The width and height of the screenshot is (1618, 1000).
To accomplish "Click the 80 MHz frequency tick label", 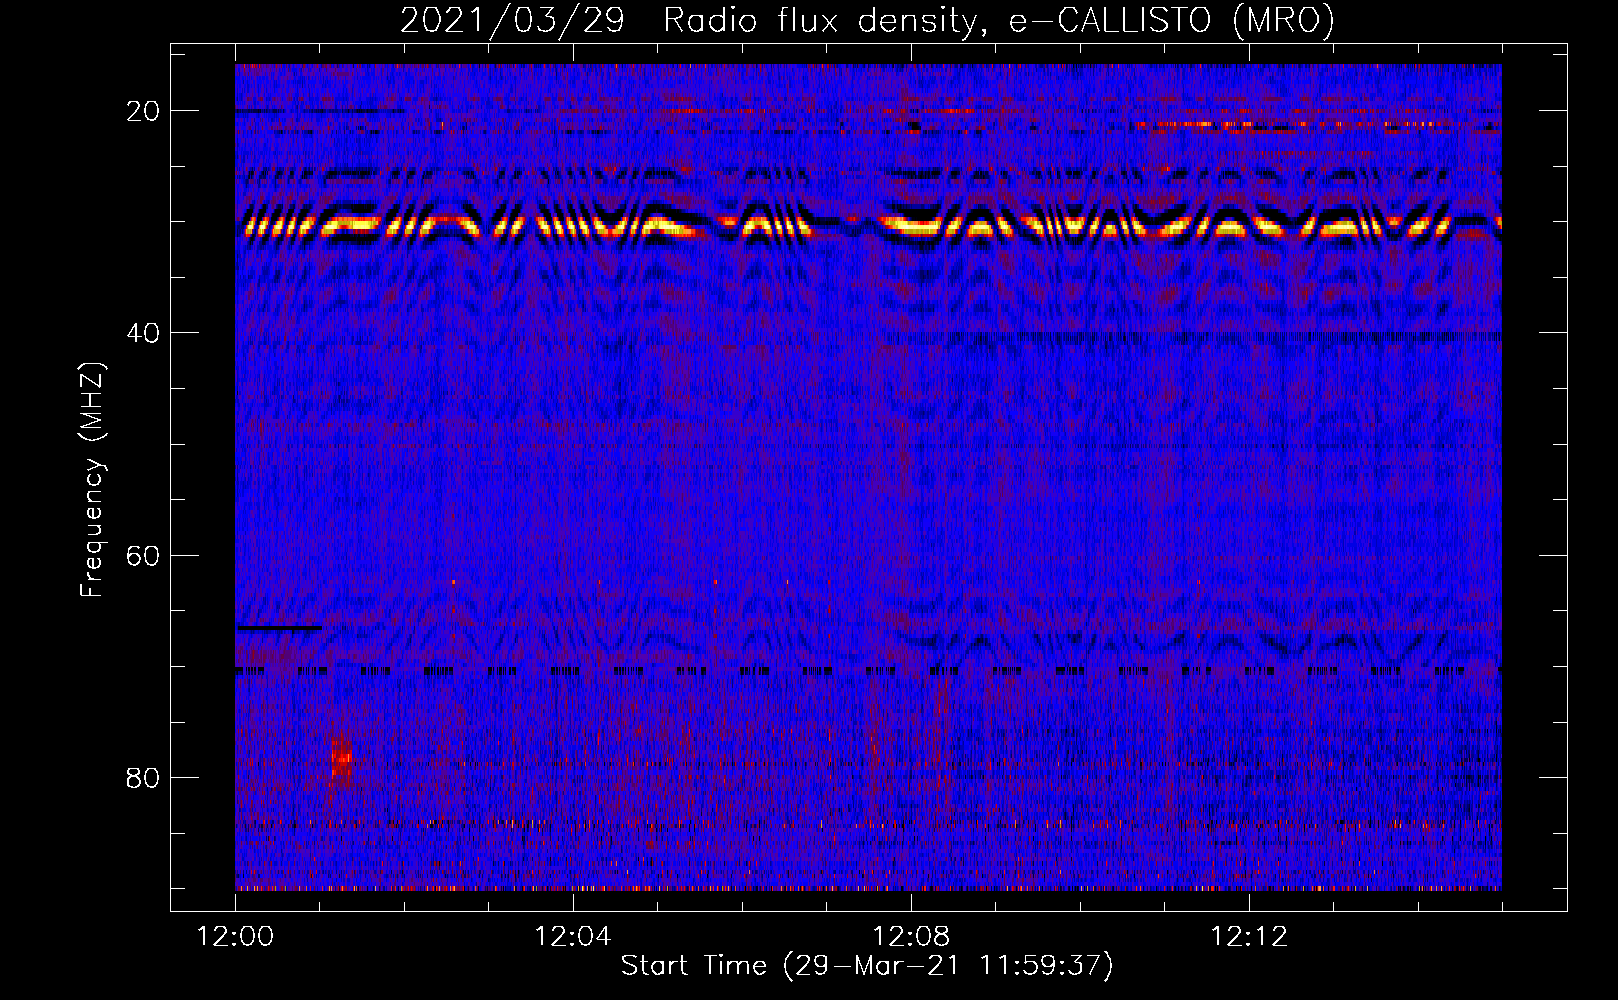I will click(x=143, y=777).
